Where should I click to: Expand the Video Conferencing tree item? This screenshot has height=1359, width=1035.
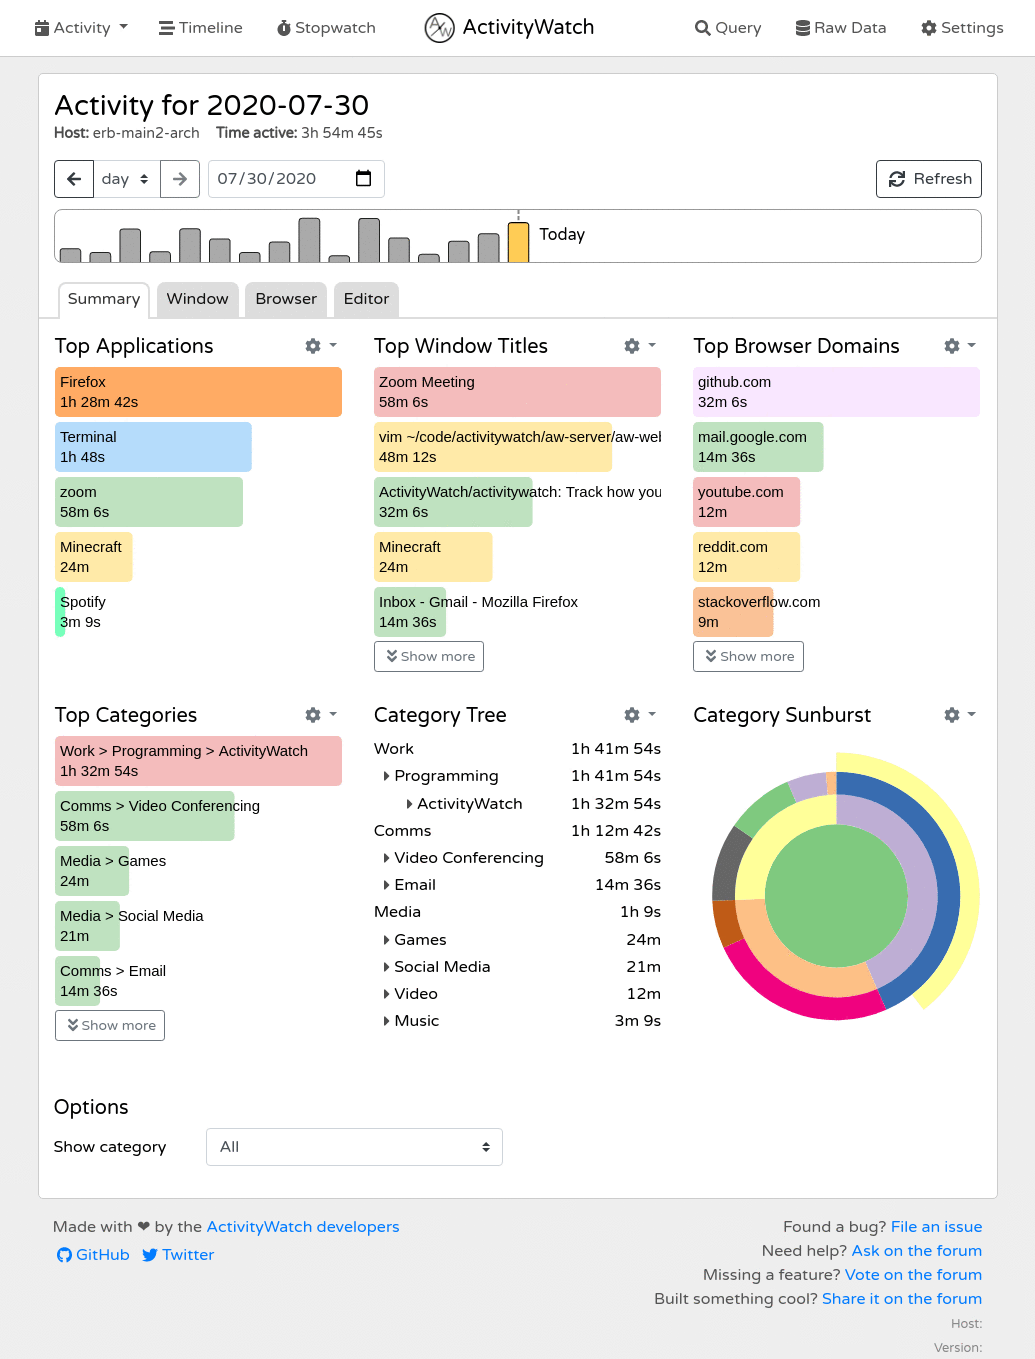pyautogui.click(x=386, y=857)
